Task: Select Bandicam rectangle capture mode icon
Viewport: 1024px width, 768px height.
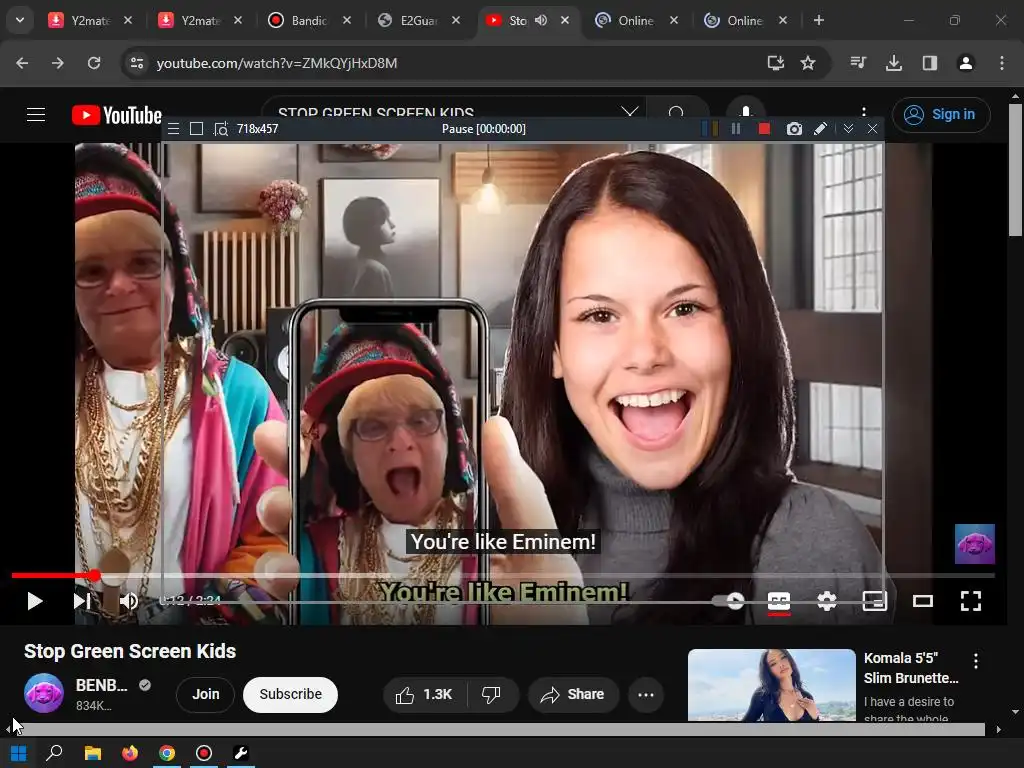Action: (196, 129)
